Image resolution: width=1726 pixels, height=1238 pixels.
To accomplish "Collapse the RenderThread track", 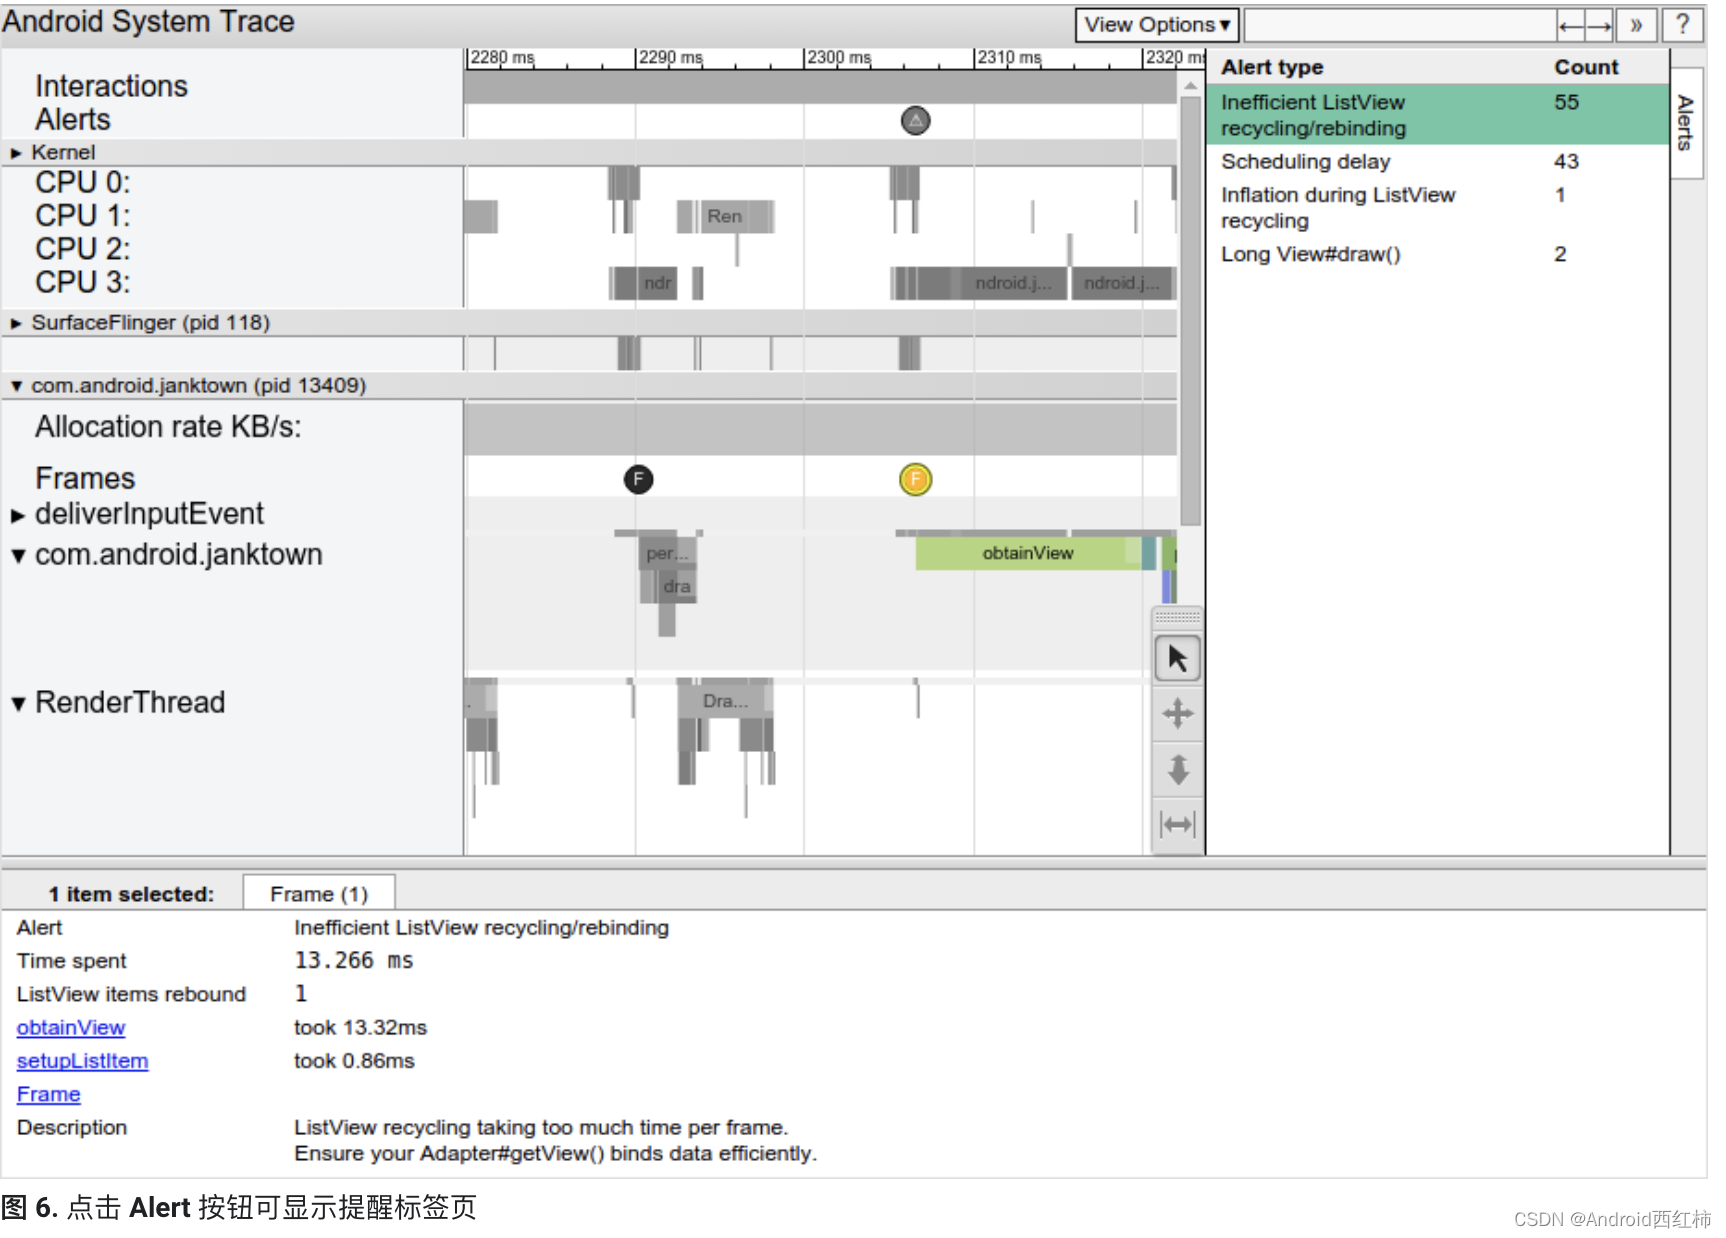I will coord(17,704).
